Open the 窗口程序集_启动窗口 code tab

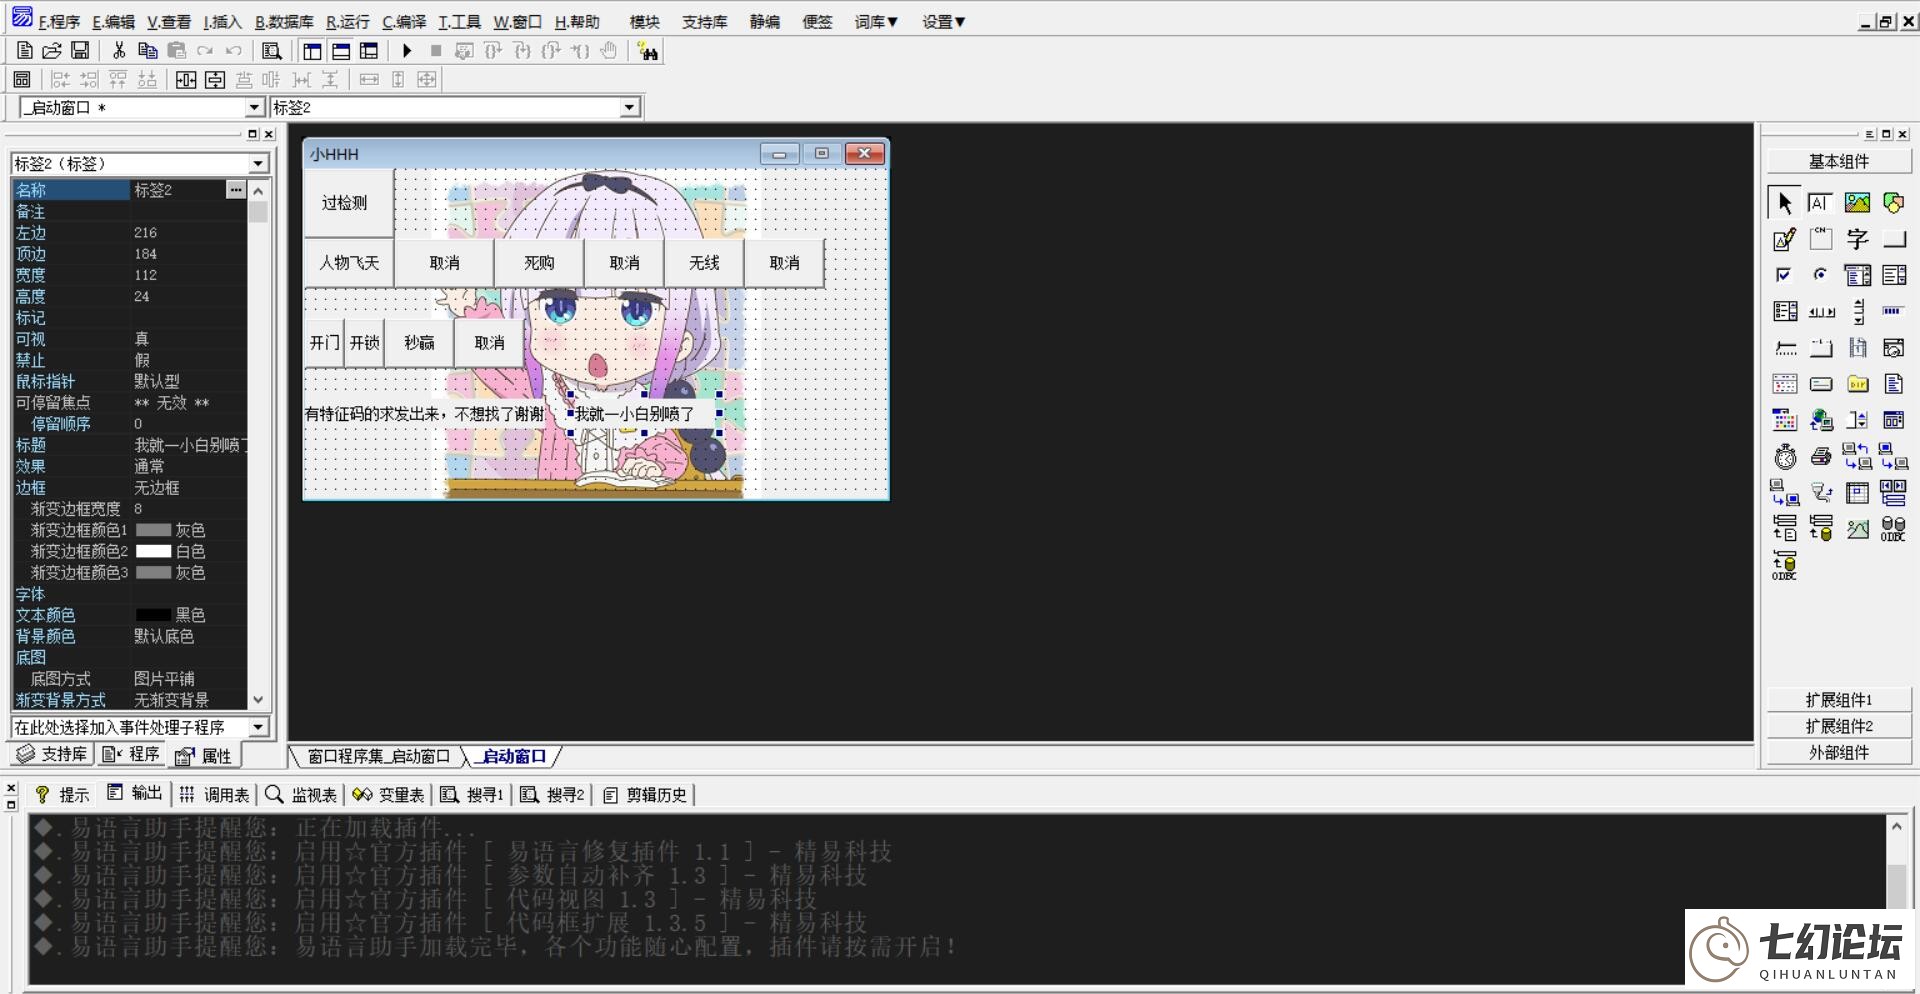click(x=378, y=756)
